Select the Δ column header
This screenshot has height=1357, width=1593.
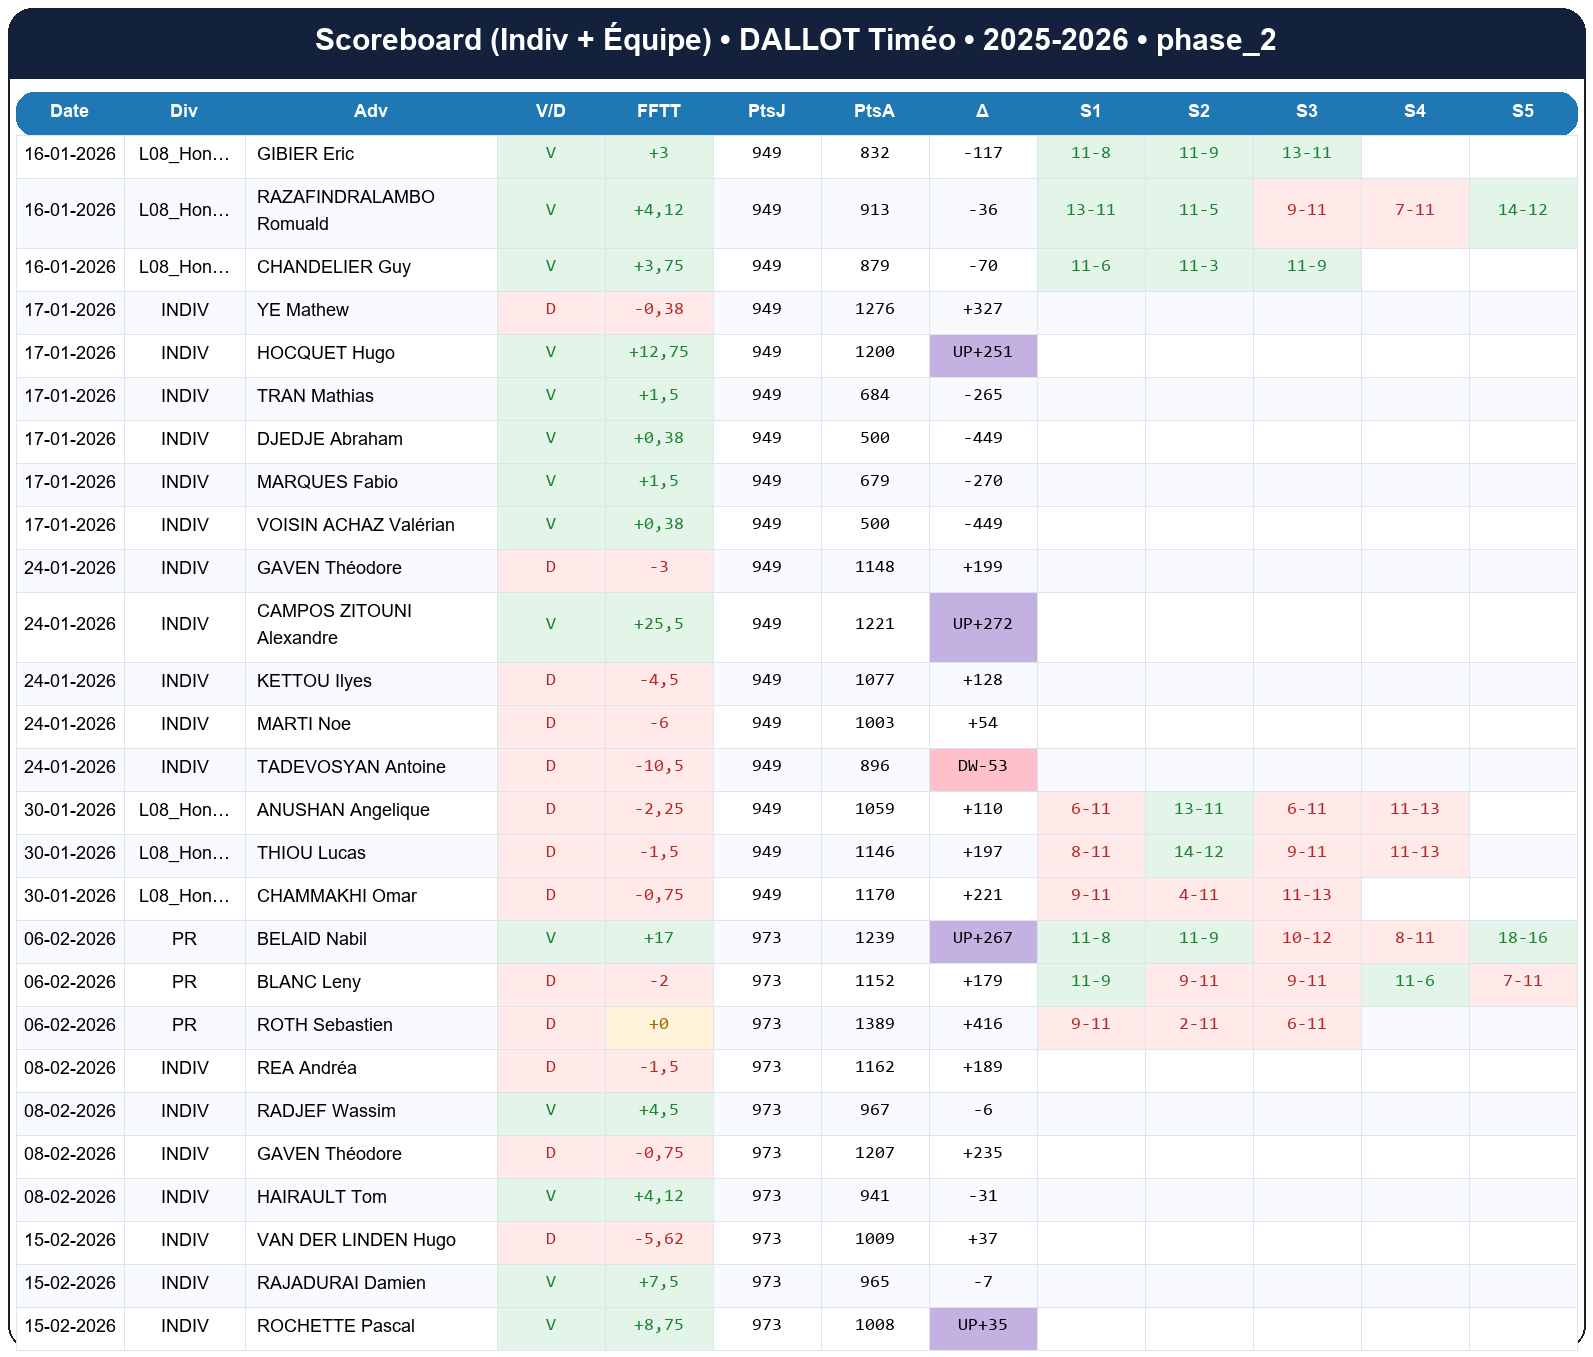click(982, 111)
